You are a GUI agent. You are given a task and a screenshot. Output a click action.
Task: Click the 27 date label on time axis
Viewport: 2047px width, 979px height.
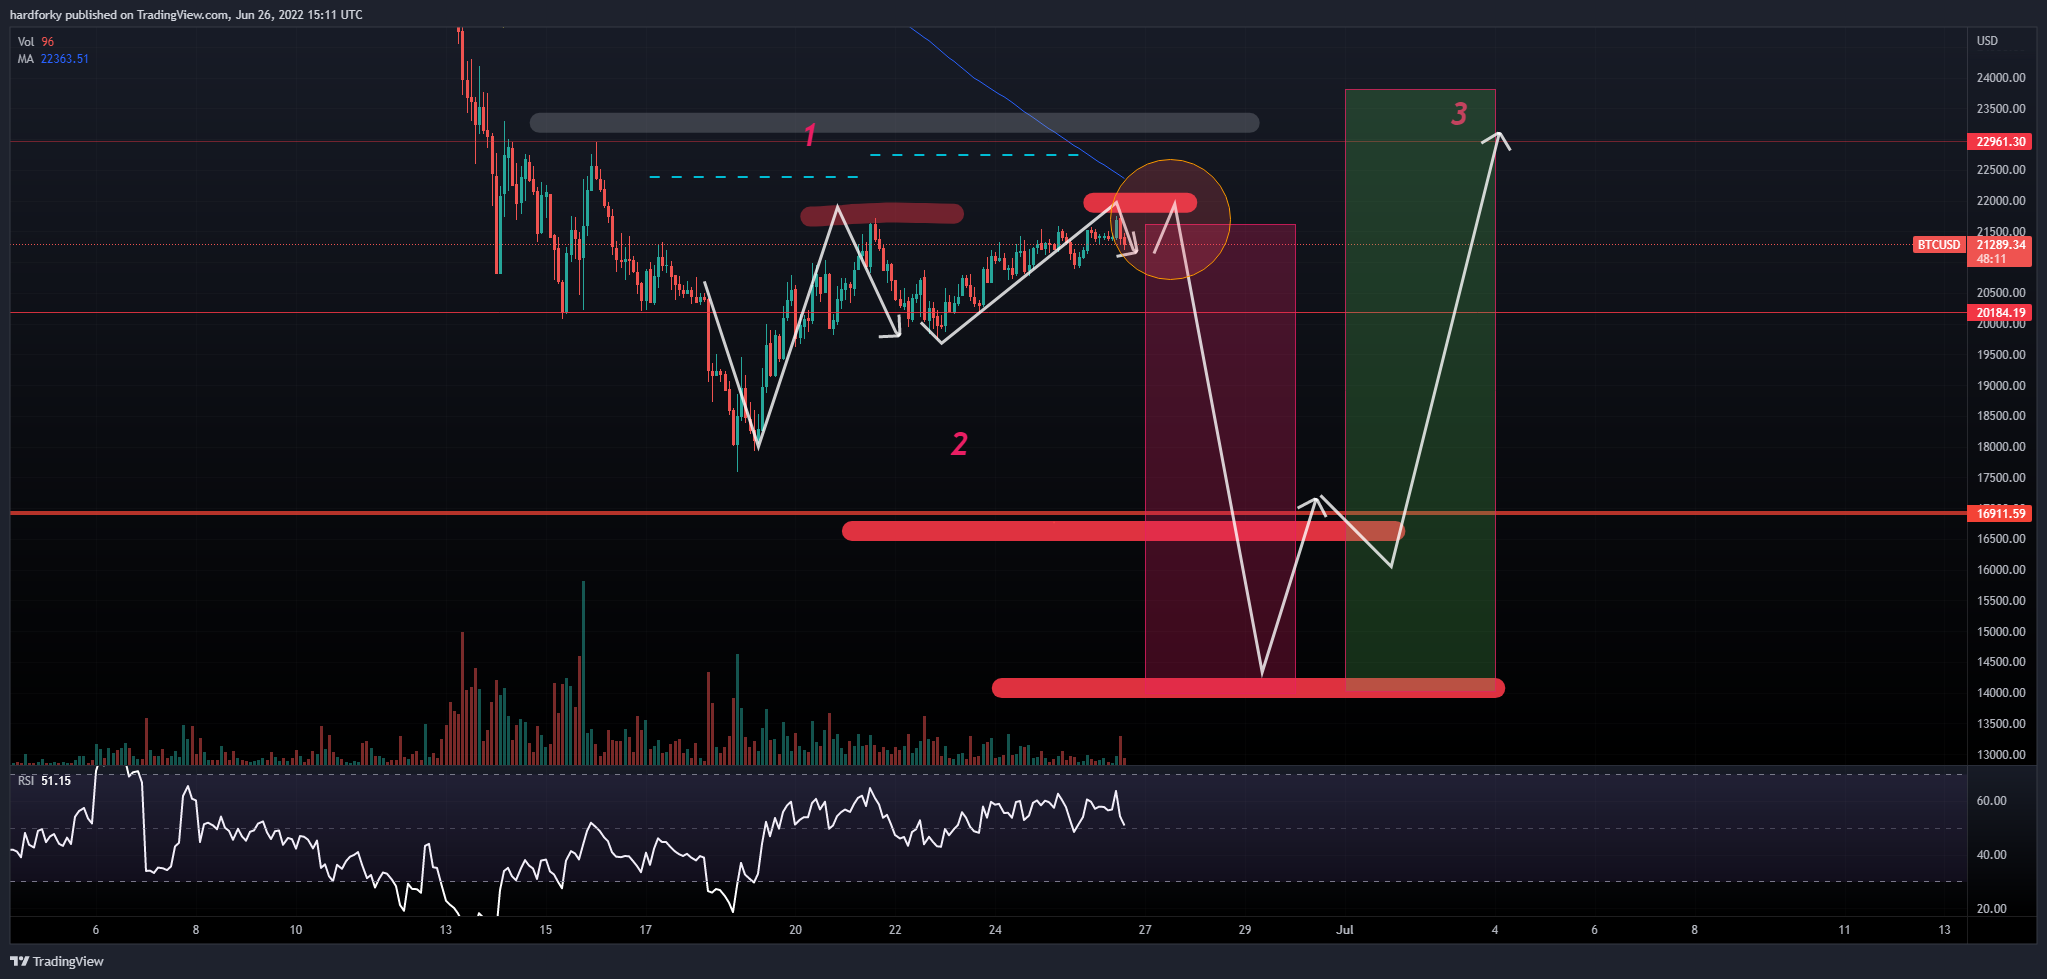(1145, 930)
